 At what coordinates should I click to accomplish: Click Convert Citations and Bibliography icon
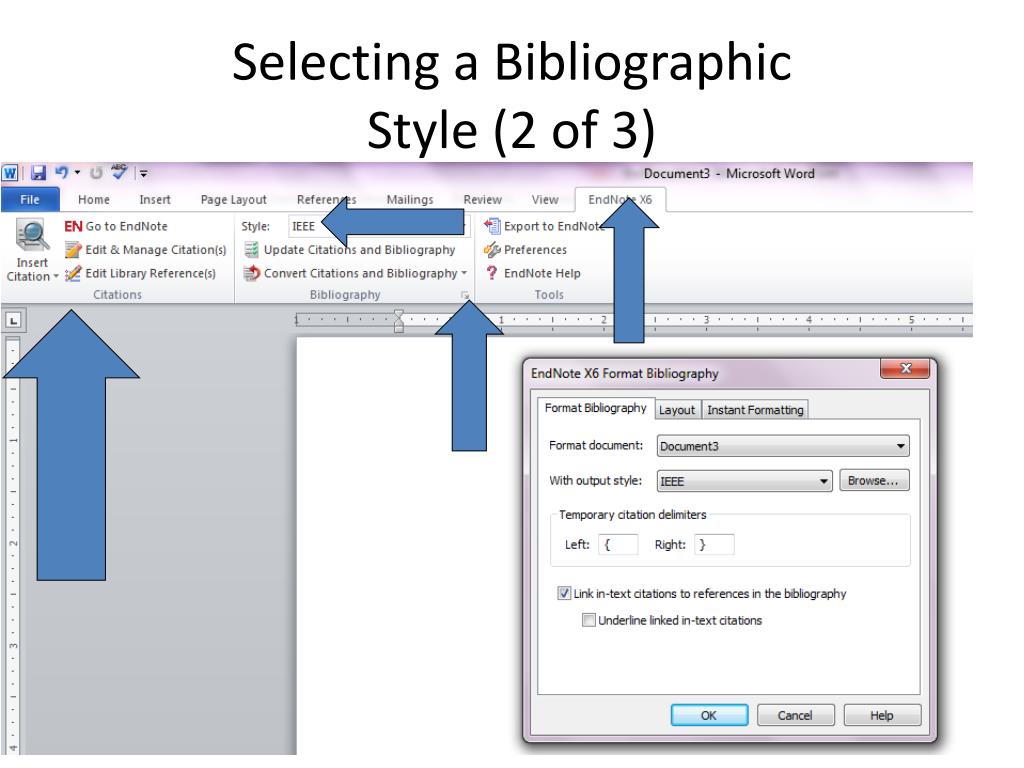pos(251,273)
